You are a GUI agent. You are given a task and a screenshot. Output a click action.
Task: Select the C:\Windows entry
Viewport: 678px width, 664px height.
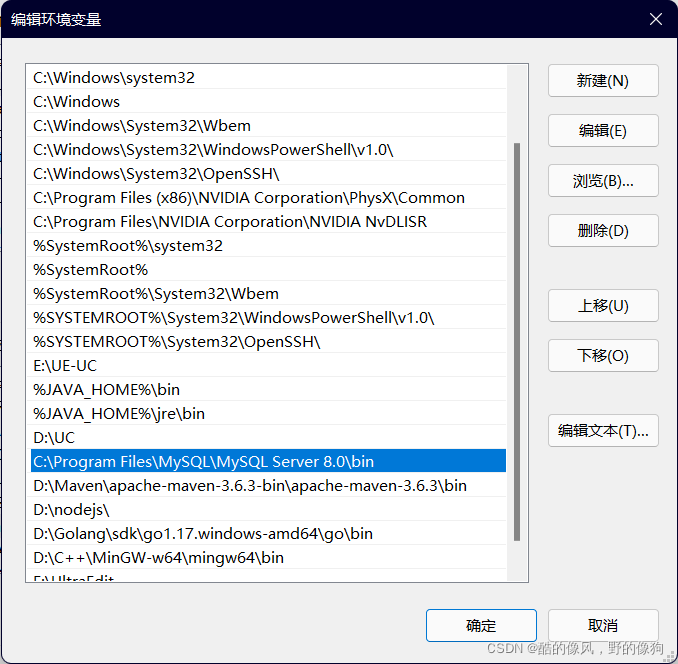(268, 102)
